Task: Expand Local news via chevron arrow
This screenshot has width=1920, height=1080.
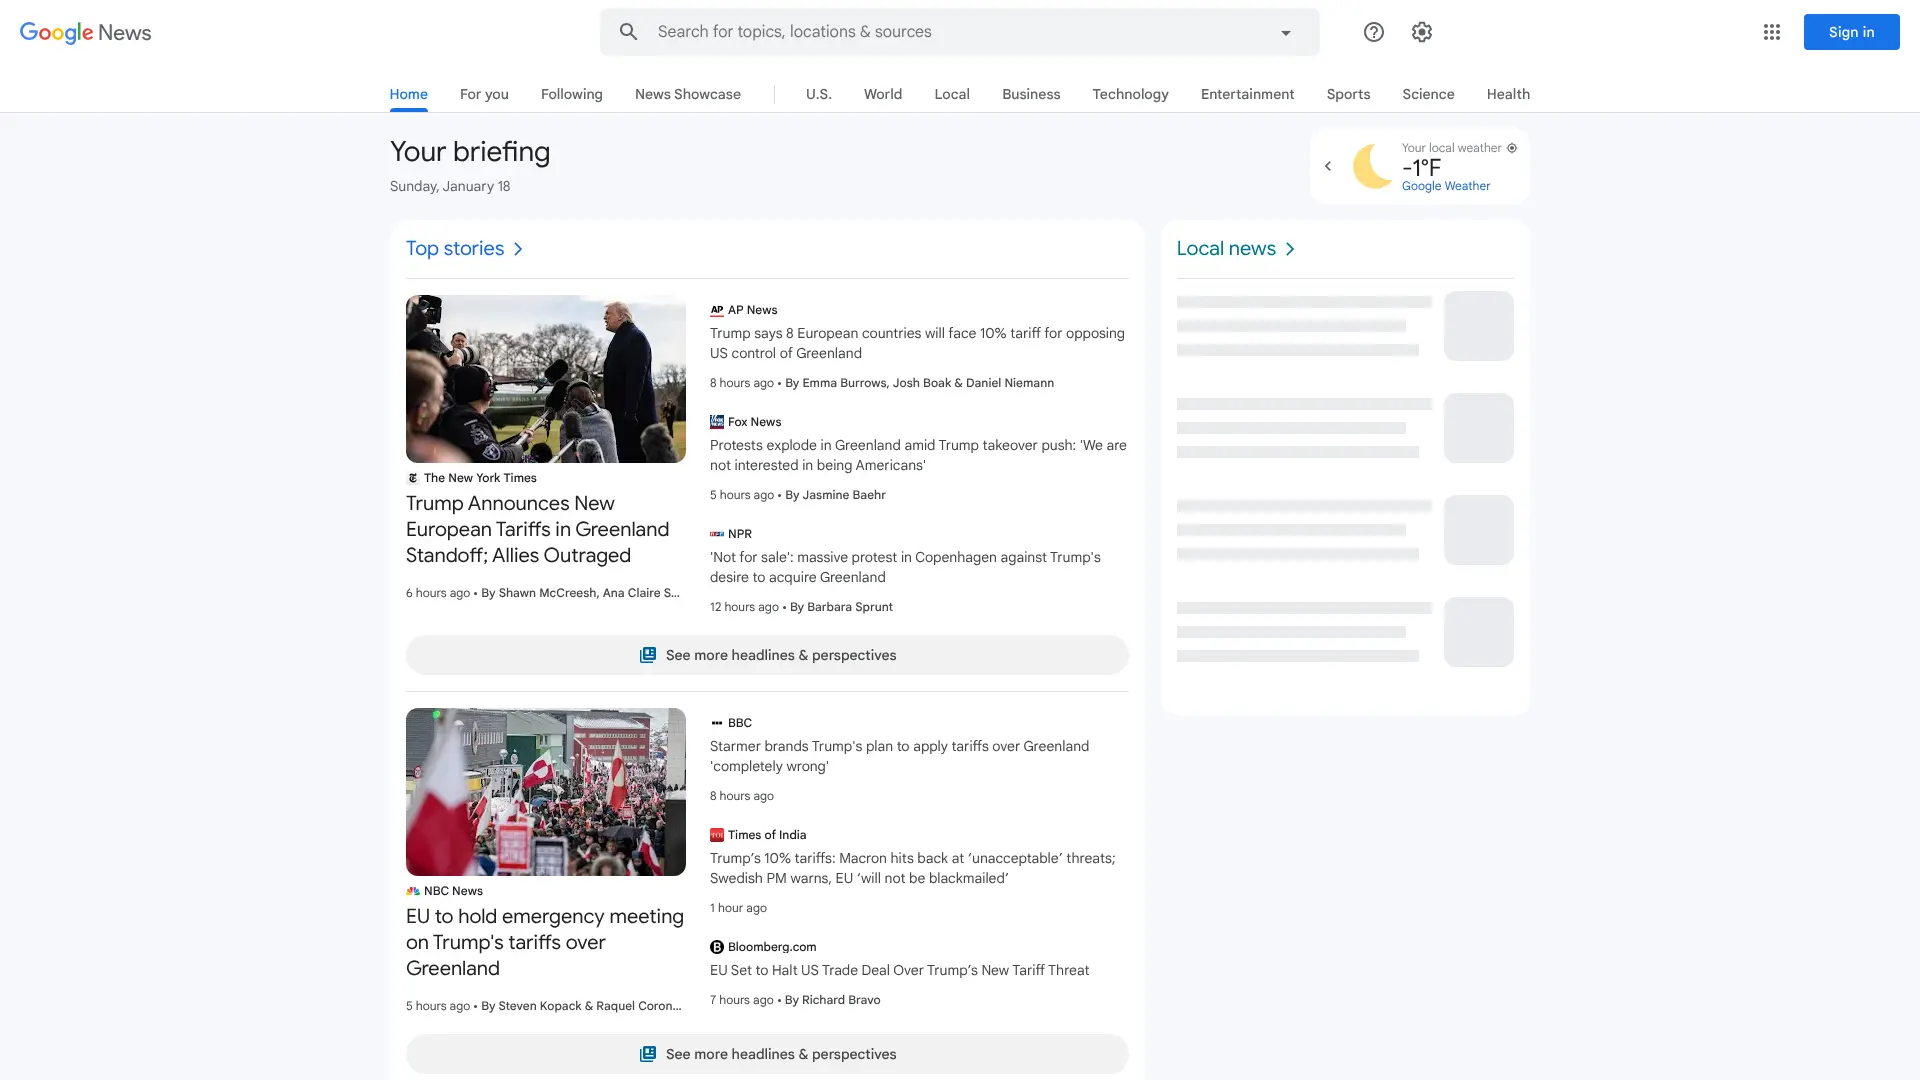Action: tap(1290, 249)
